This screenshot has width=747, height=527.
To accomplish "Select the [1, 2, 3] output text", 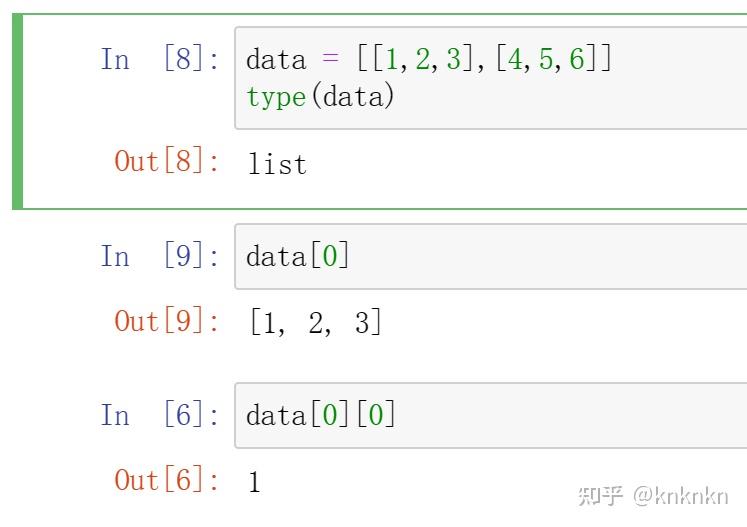I will 315,322.
